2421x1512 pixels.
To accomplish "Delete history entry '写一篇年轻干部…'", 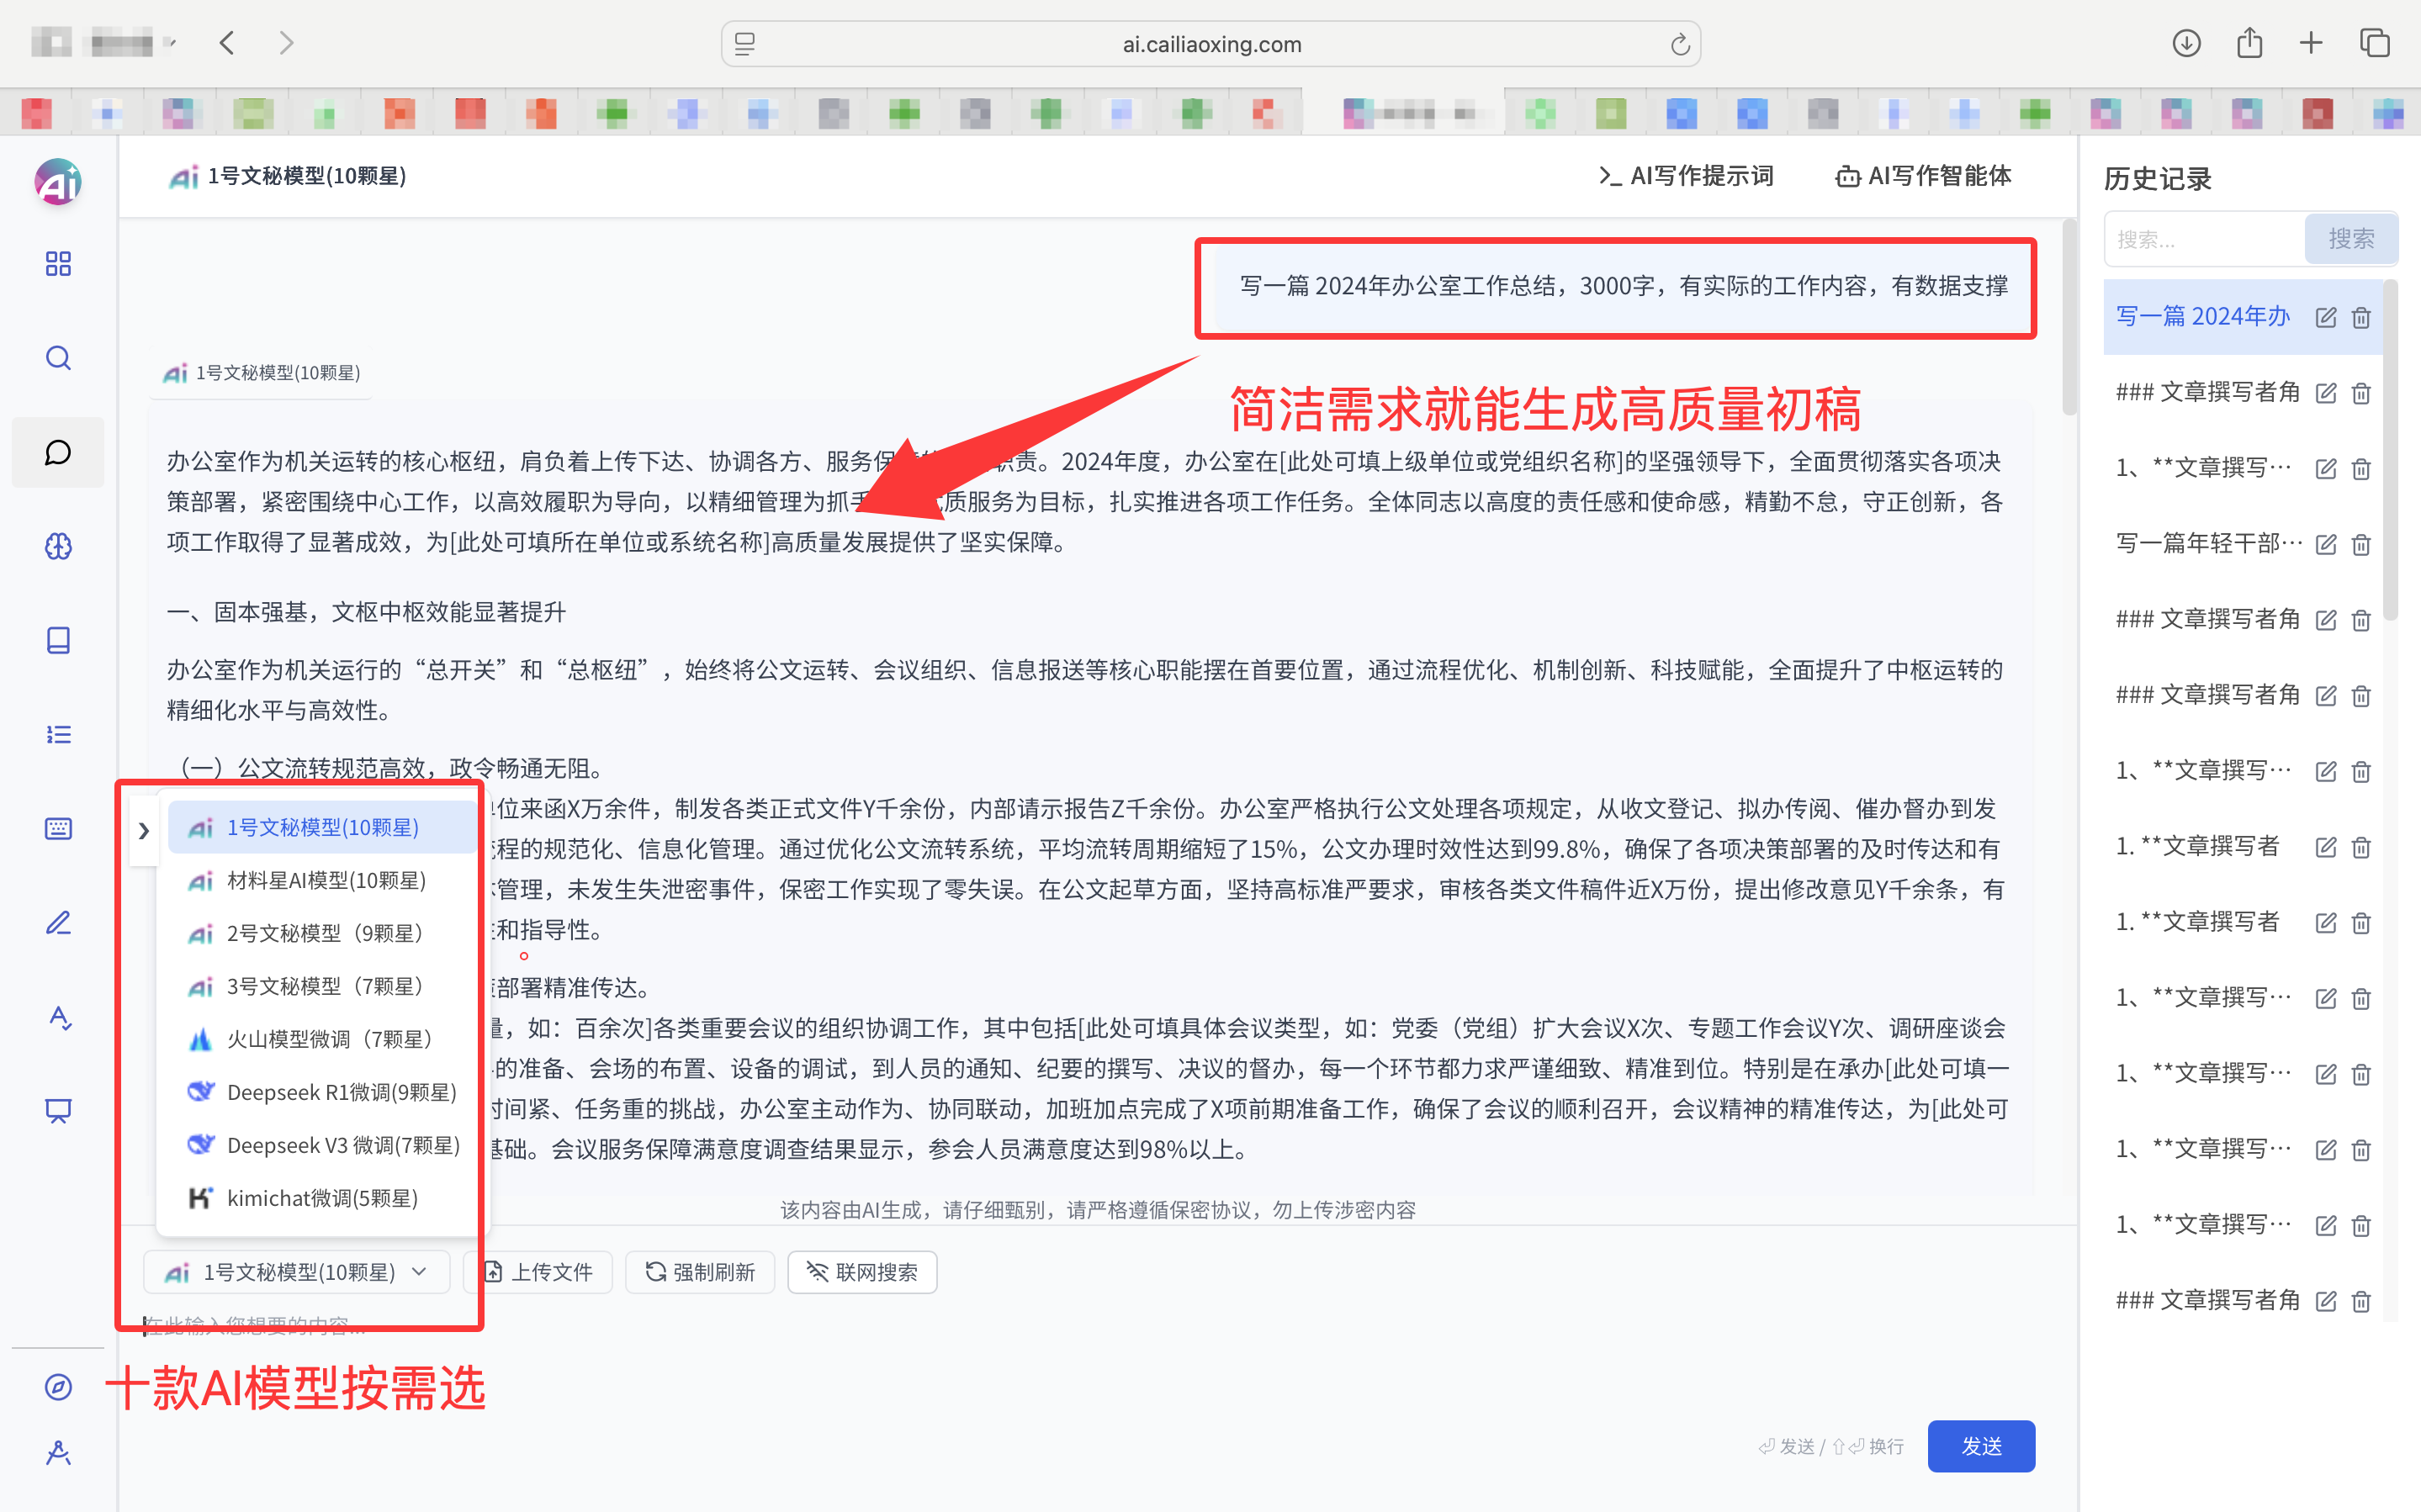I will 2361,544.
